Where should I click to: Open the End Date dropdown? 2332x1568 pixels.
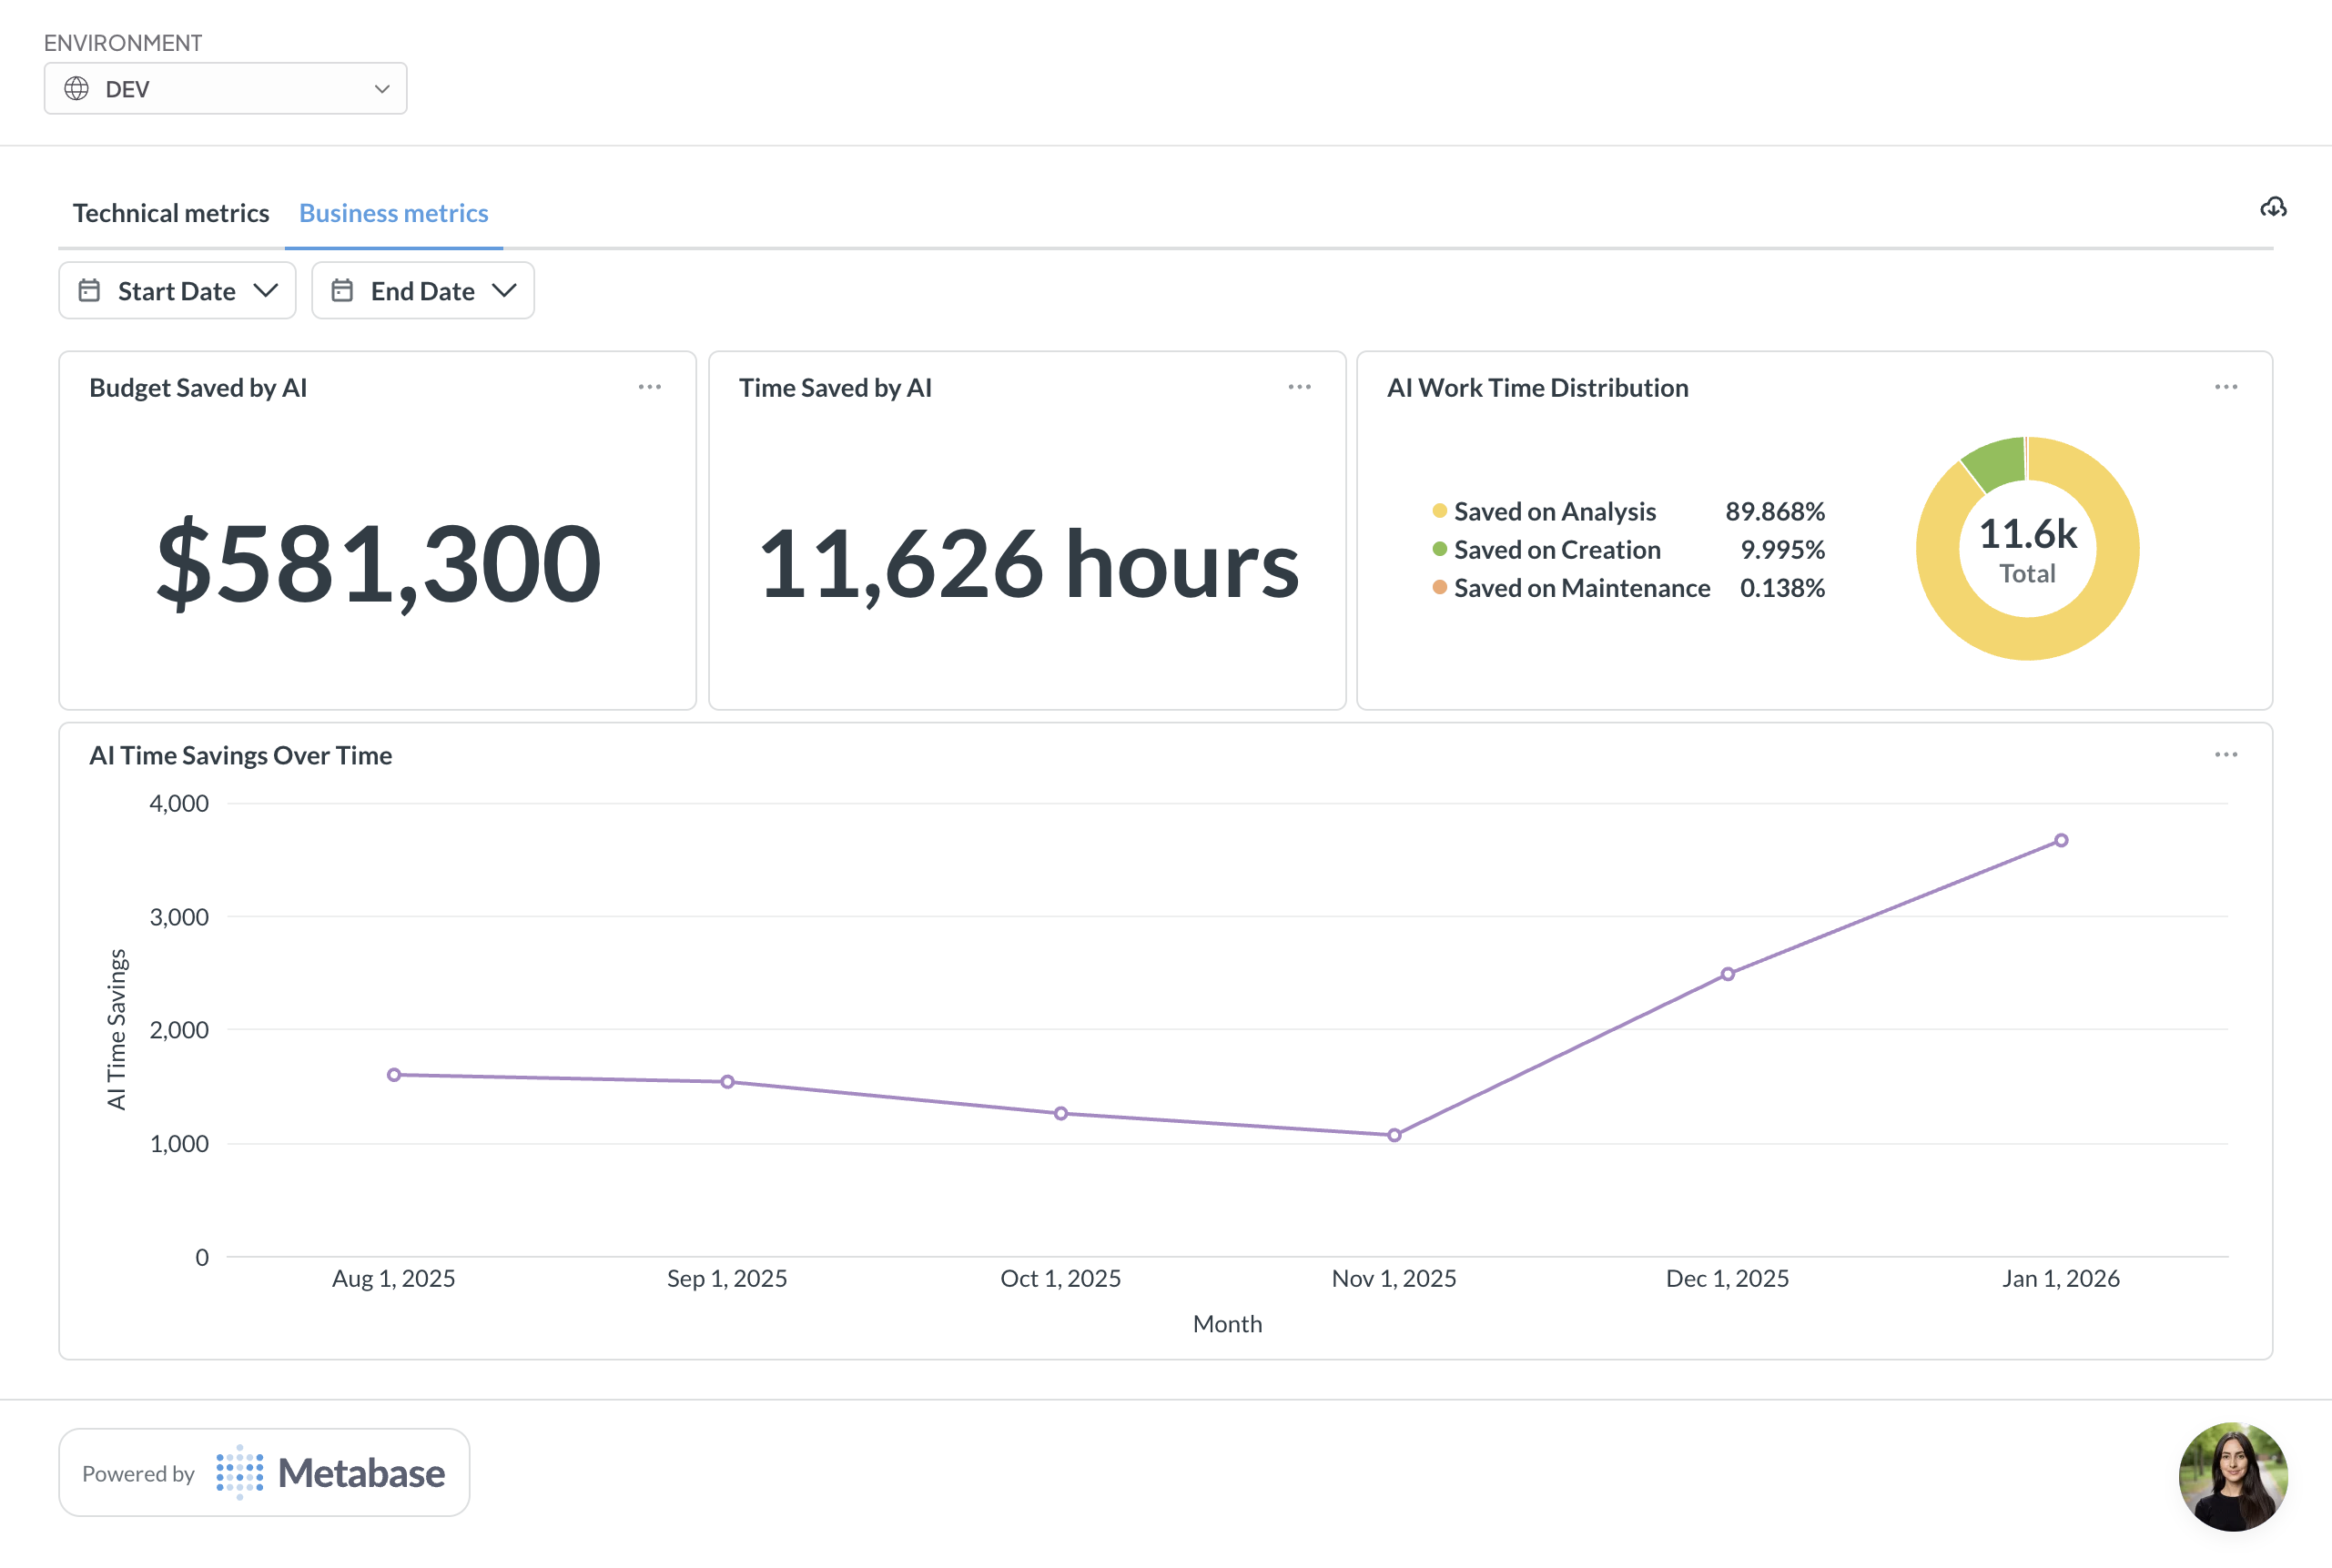tap(423, 291)
